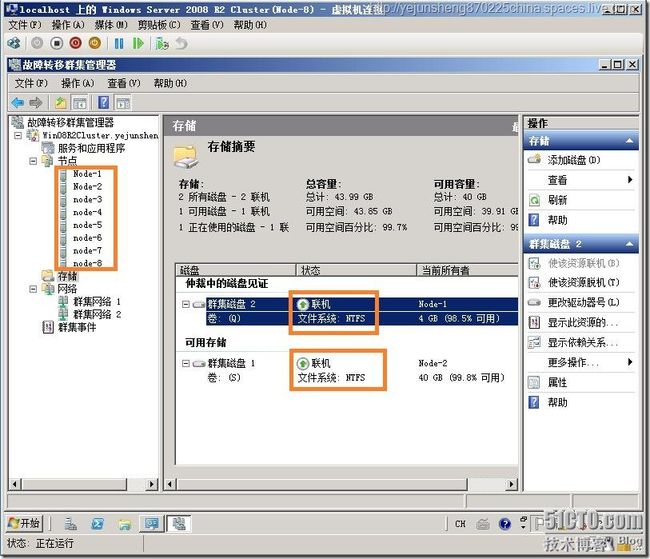Select 群集网络 1 in tree
This screenshot has height=559, width=650.
[x=97, y=301]
